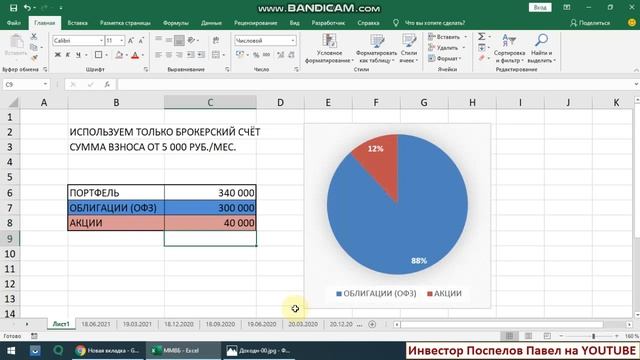The width and height of the screenshot is (640, 360).
Task: Copy selection with Copy icon
Action: pyautogui.click(x=34, y=47)
